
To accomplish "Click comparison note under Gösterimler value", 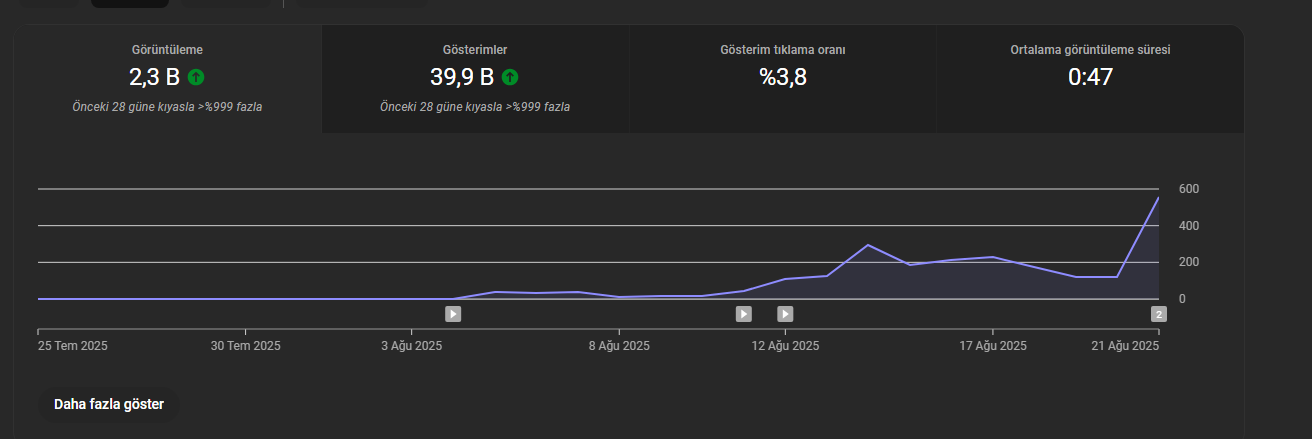I will click(475, 106).
